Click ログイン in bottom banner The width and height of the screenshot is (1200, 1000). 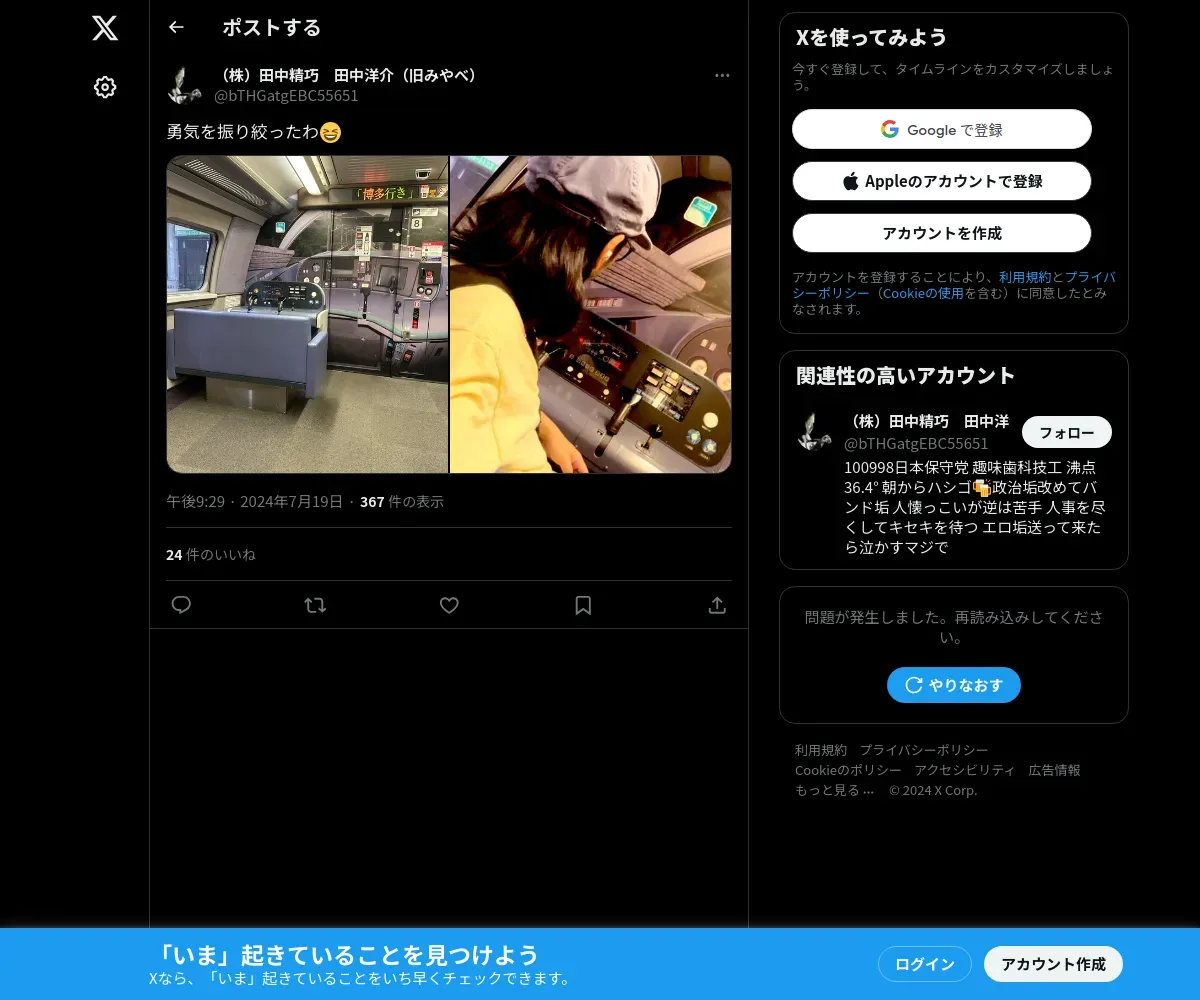pyautogui.click(x=925, y=964)
